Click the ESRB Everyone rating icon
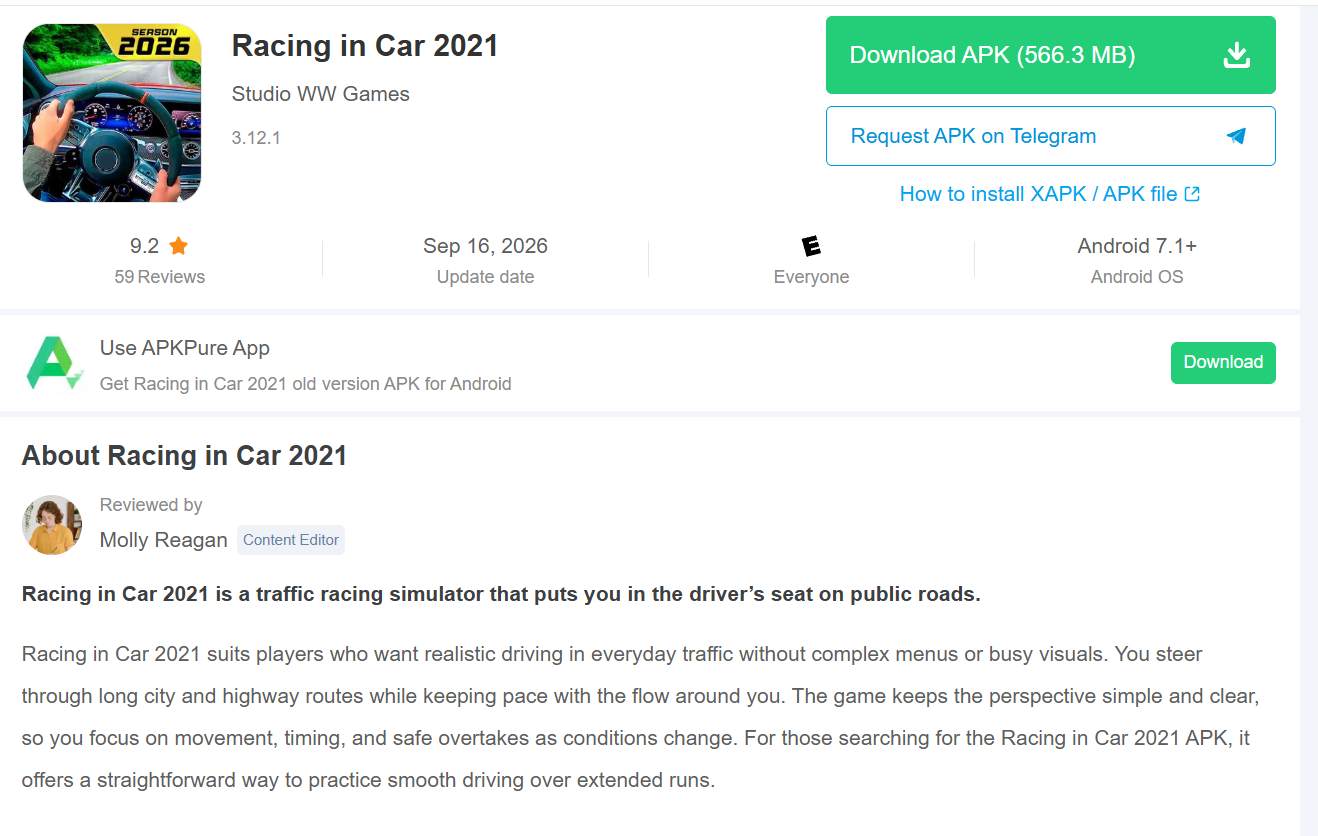The image size is (1318, 836). (811, 246)
